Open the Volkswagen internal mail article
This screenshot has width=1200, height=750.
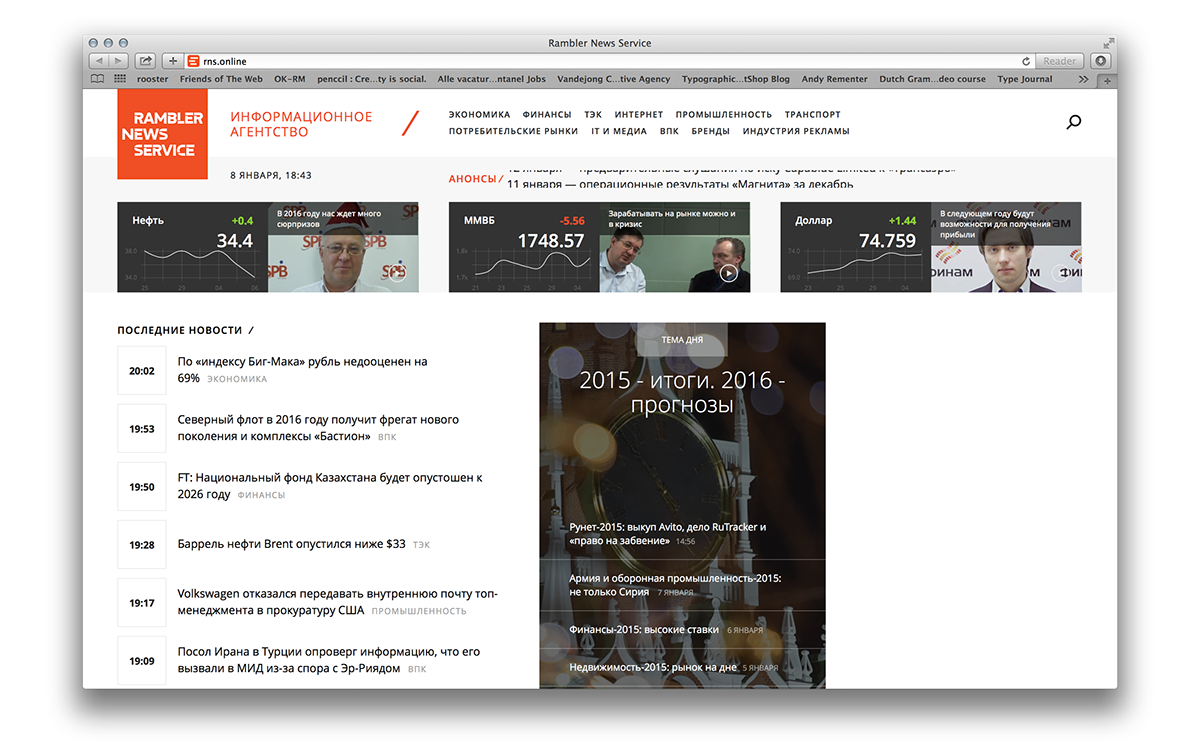(x=337, y=602)
